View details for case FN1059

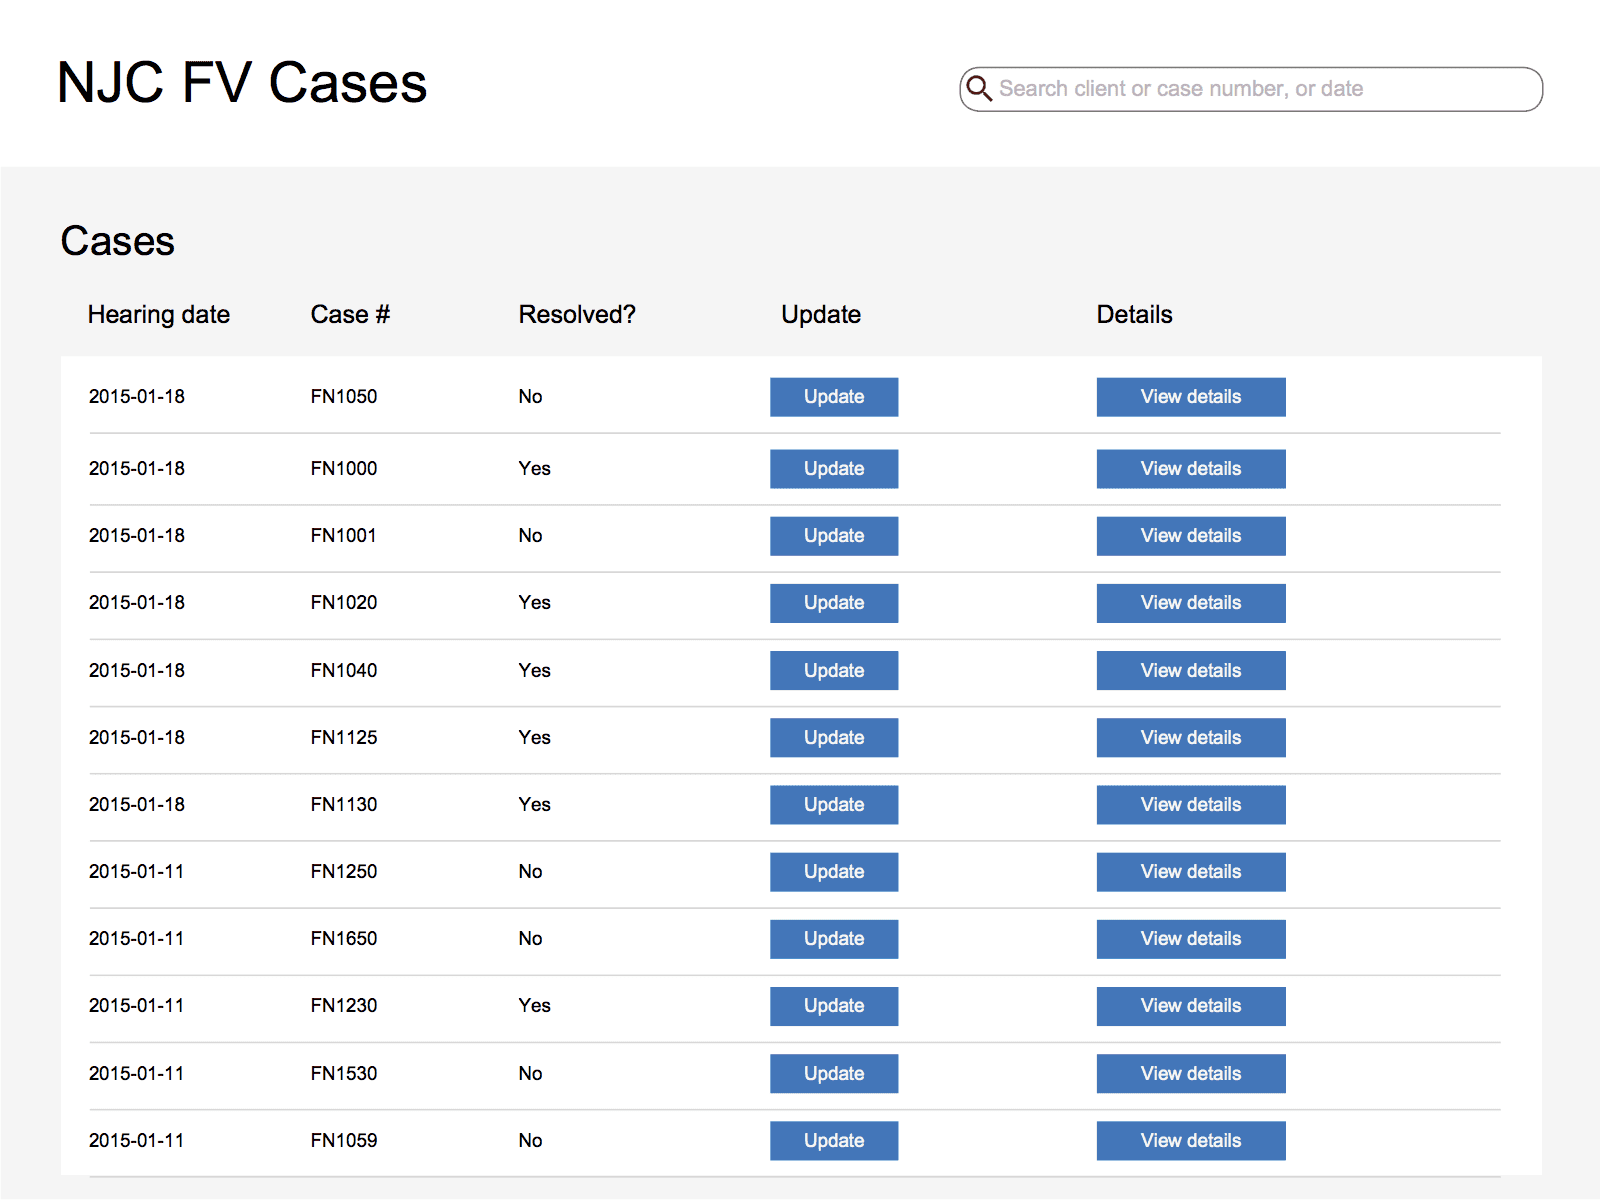point(1191,1141)
